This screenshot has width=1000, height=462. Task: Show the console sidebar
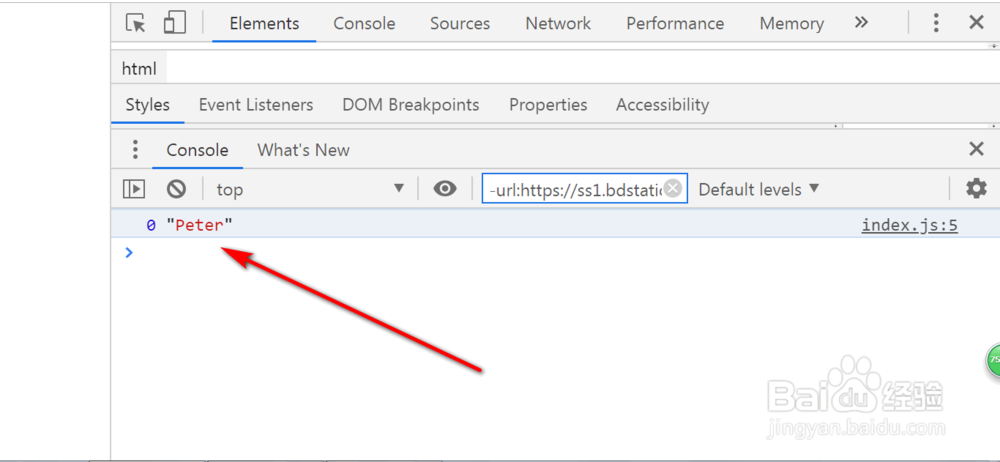[x=134, y=189]
